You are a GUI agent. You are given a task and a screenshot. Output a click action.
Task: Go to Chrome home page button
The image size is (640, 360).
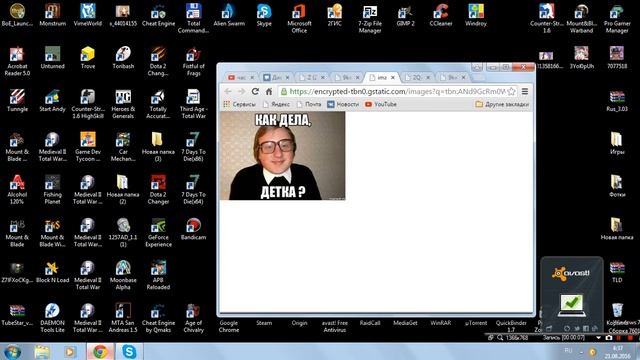[269, 91]
